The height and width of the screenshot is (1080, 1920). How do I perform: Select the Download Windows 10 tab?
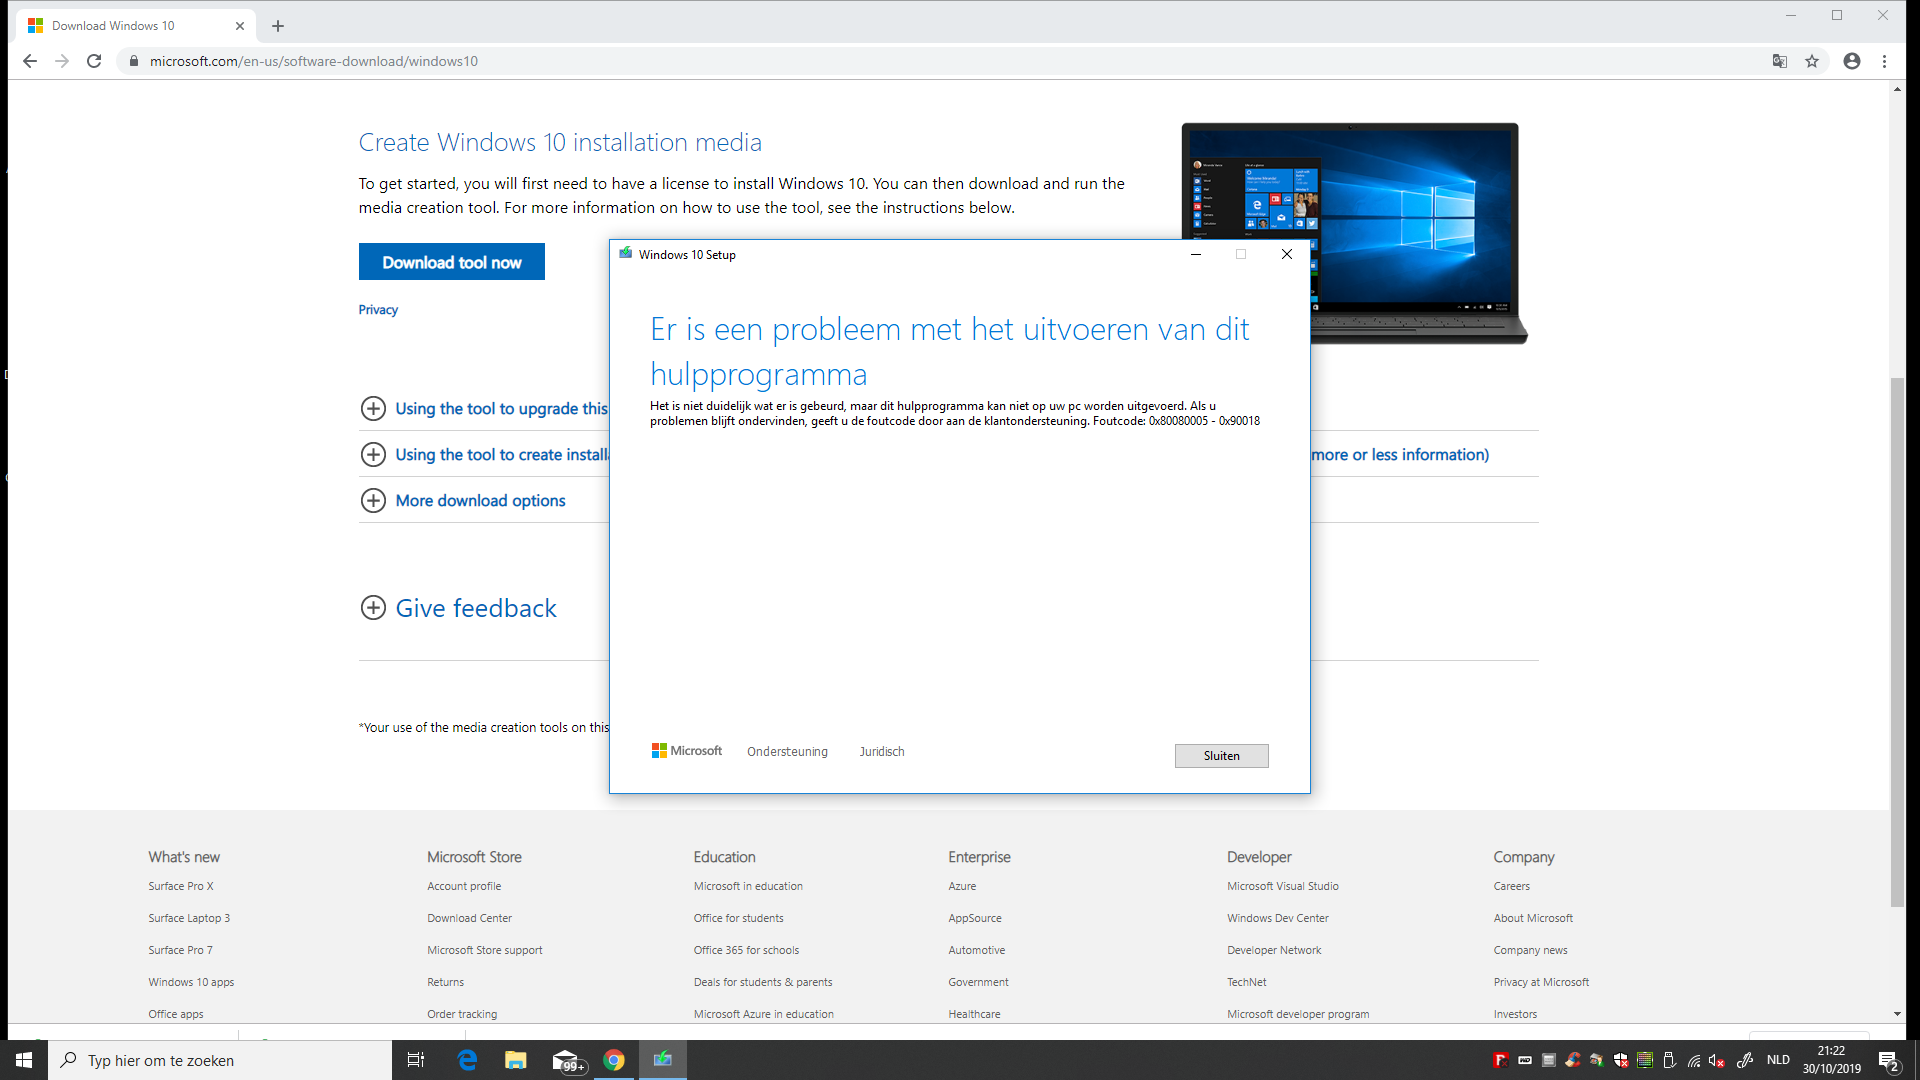coord(125,26)
